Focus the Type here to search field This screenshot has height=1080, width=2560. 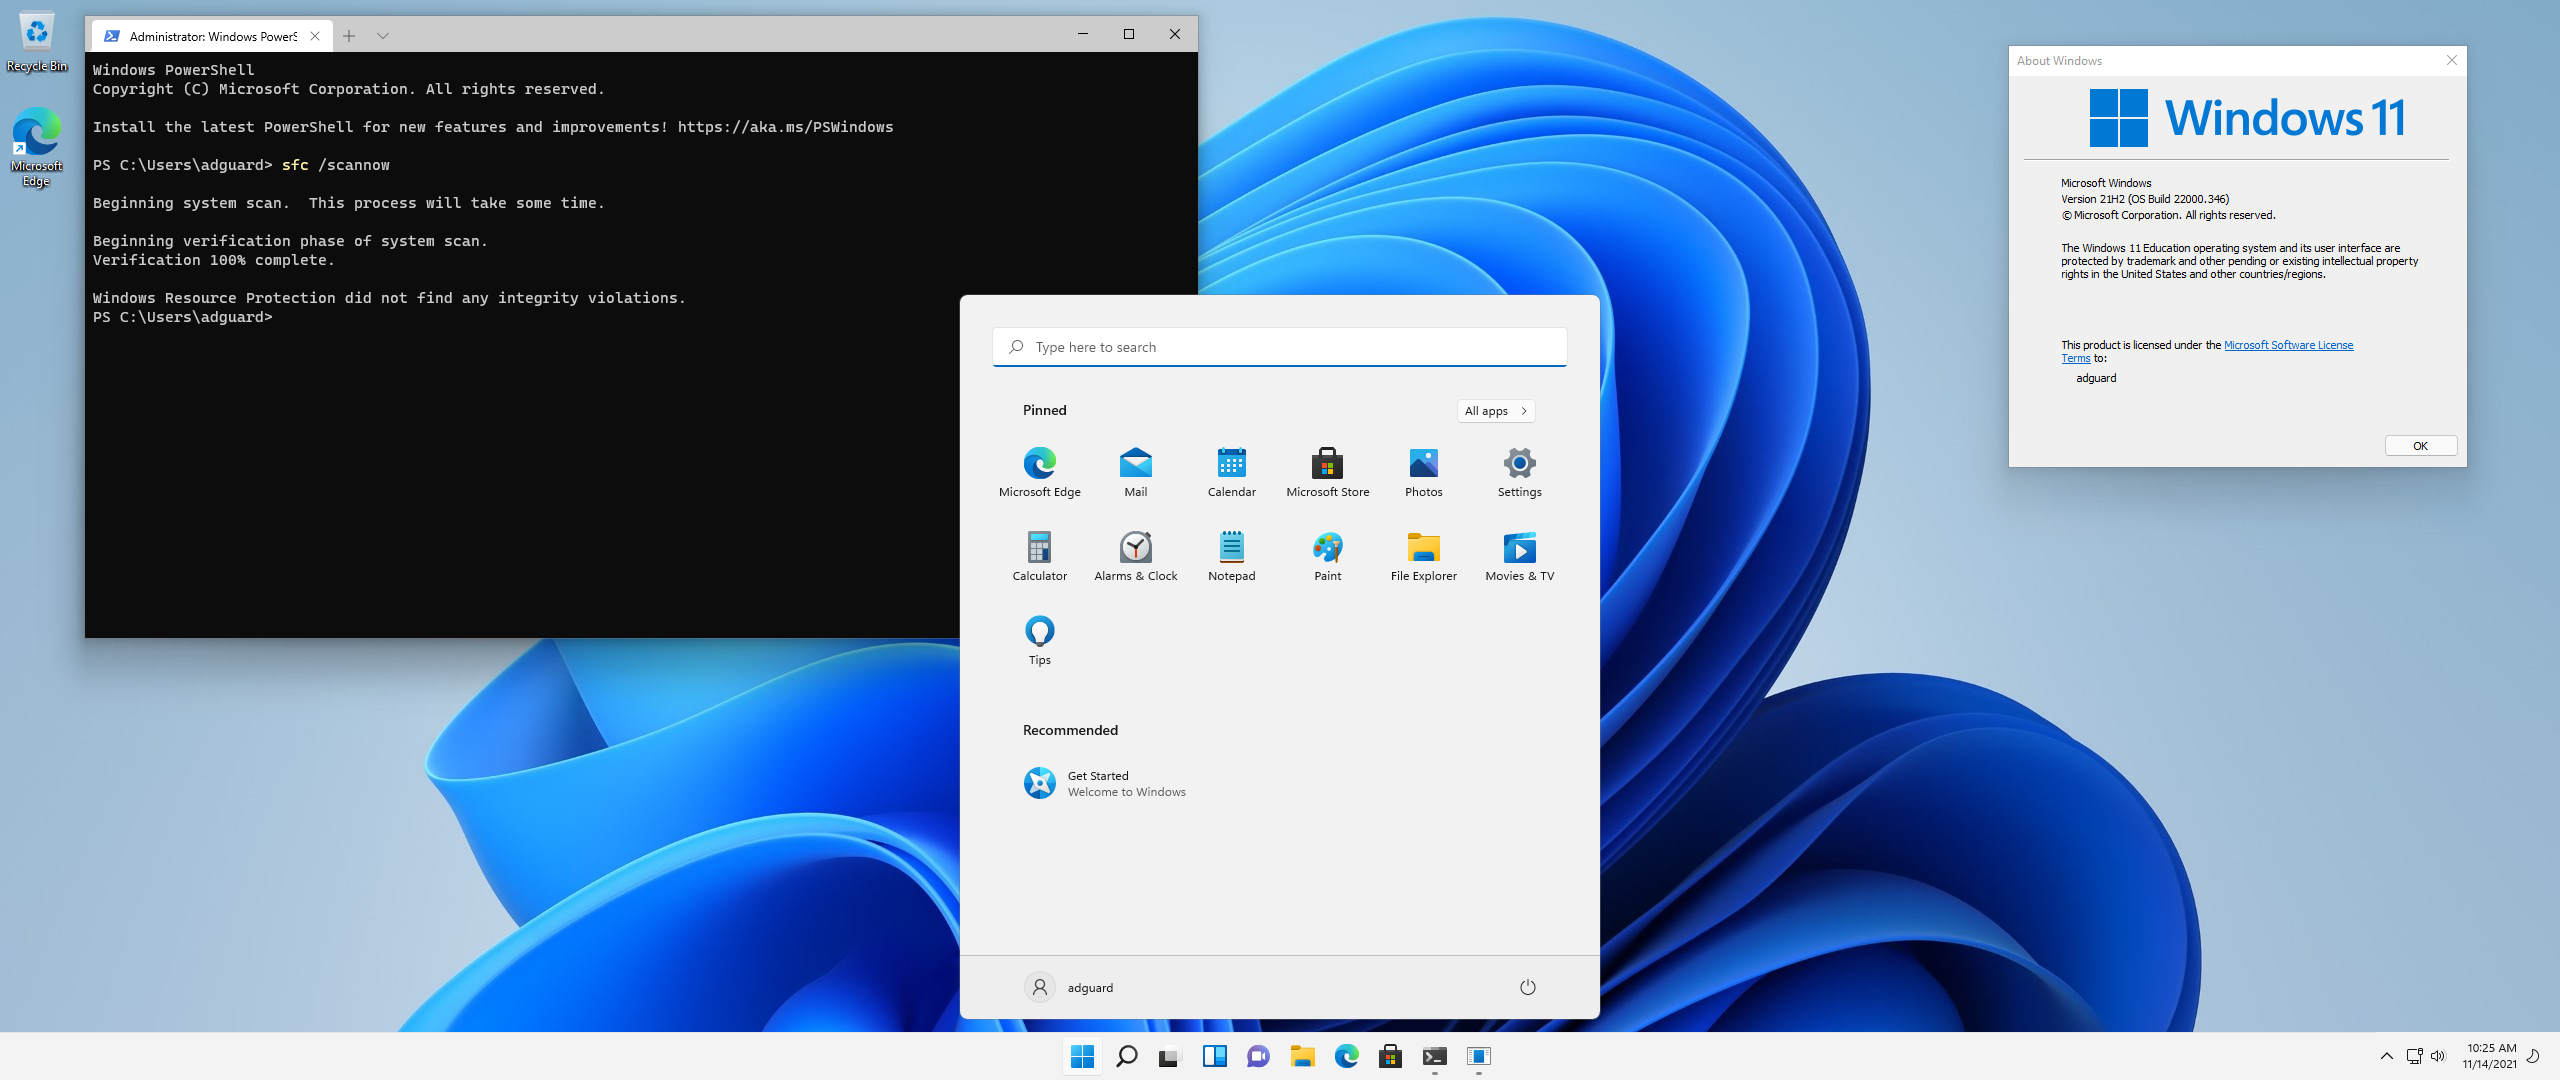(x=1279, y=347)
